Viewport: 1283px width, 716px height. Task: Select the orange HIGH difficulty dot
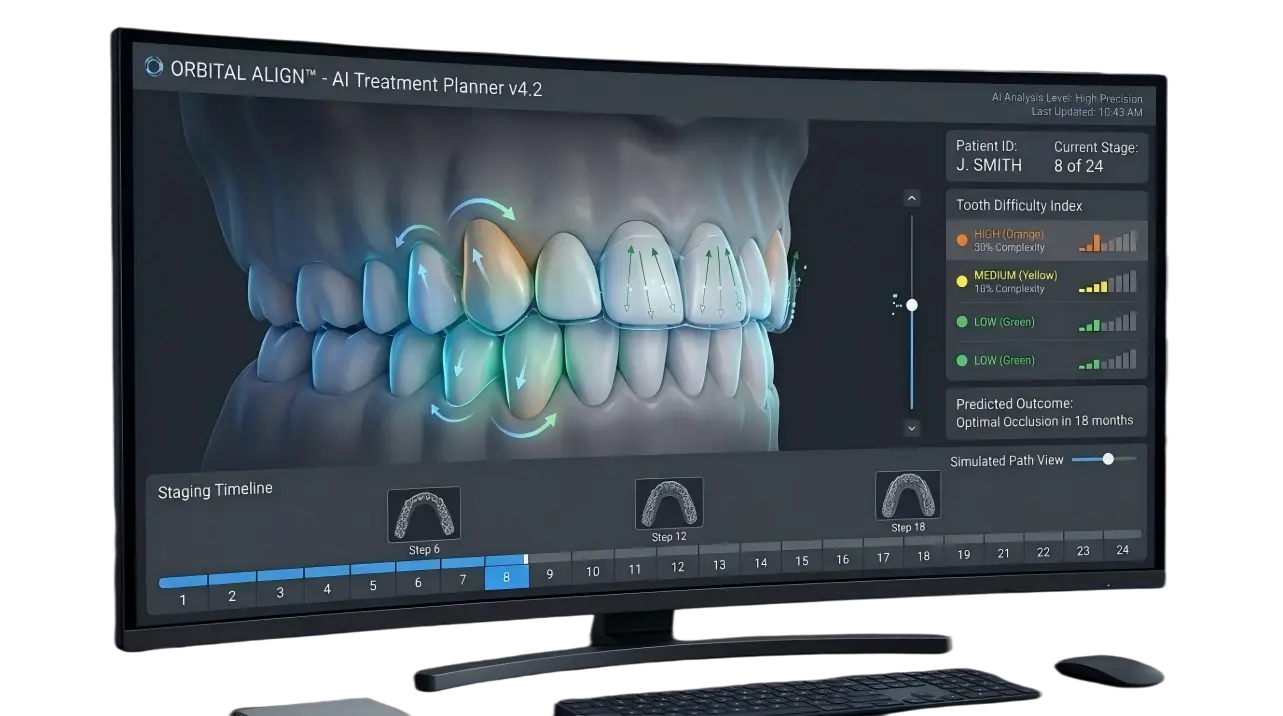coord(962,240)
